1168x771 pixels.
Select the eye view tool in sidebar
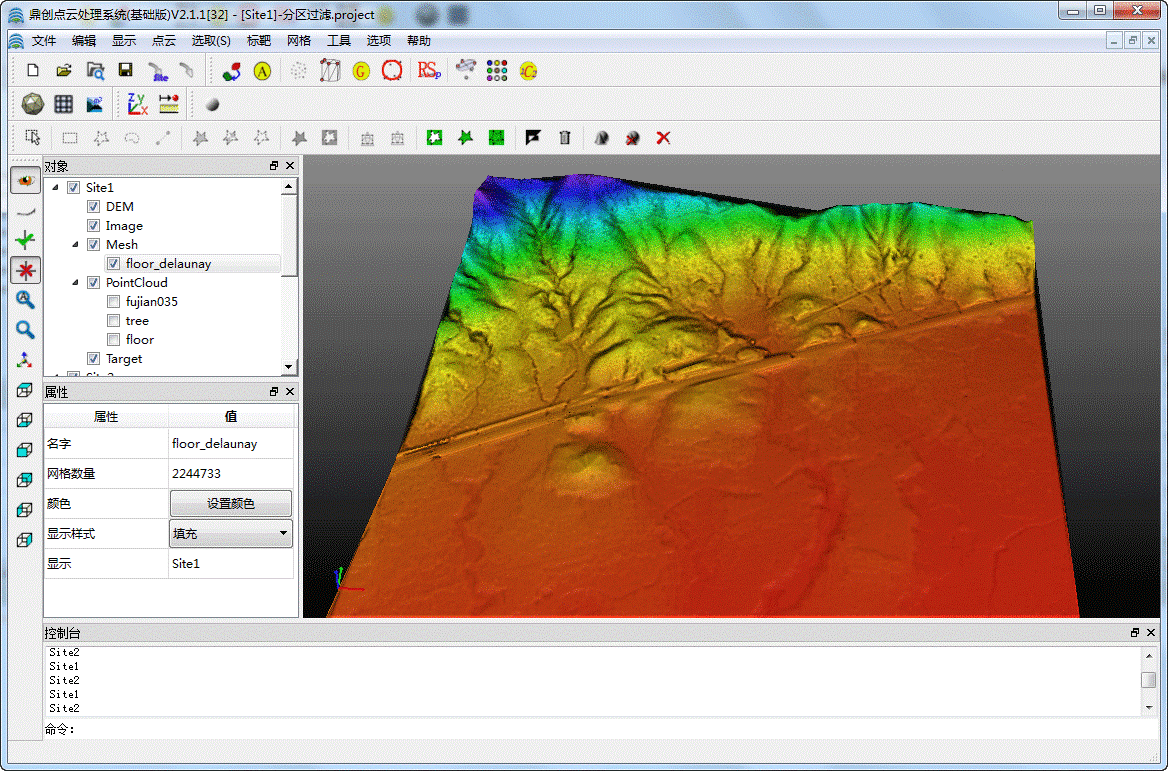[25, 181]
